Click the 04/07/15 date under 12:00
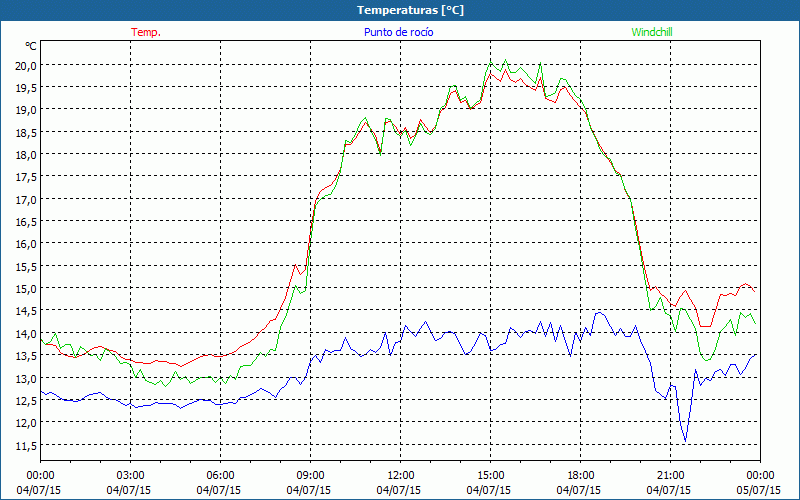 (399, 490)
